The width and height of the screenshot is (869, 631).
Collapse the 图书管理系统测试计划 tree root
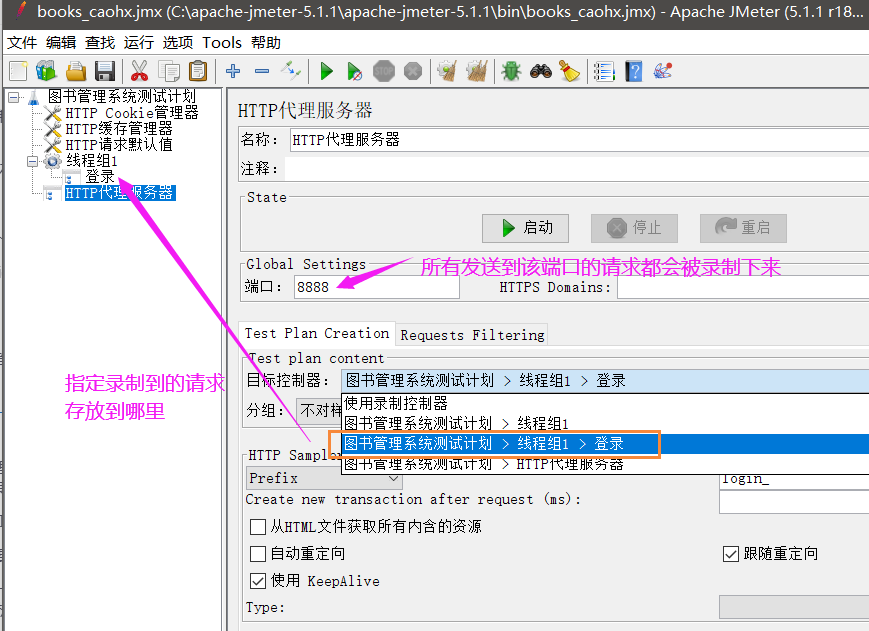[x=14, y=98]
